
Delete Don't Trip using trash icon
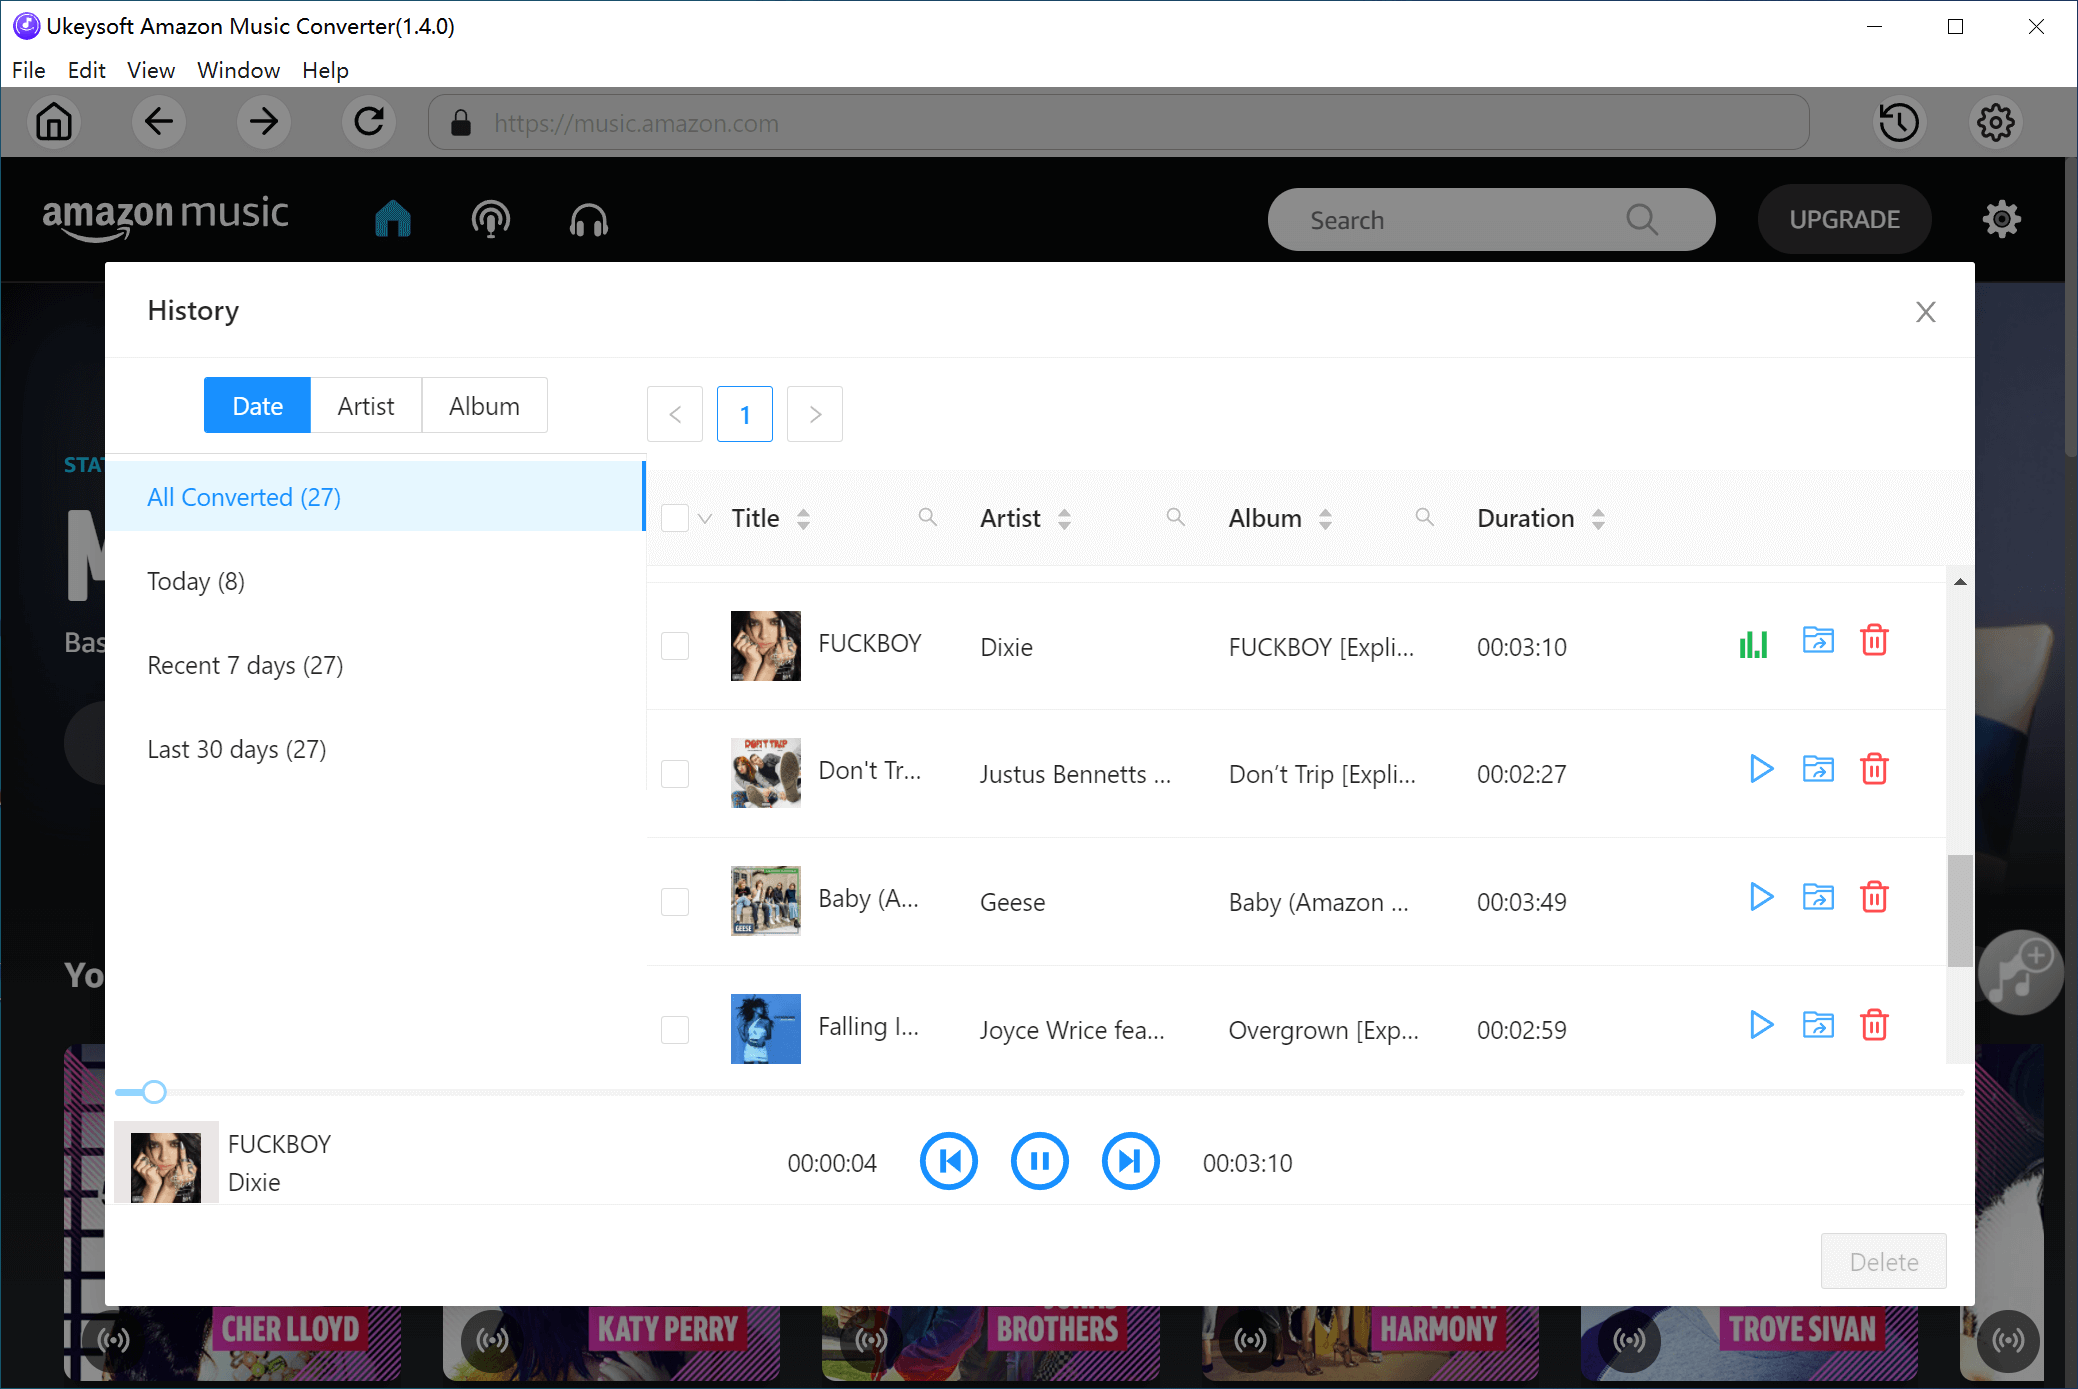tap(1874, 769)
